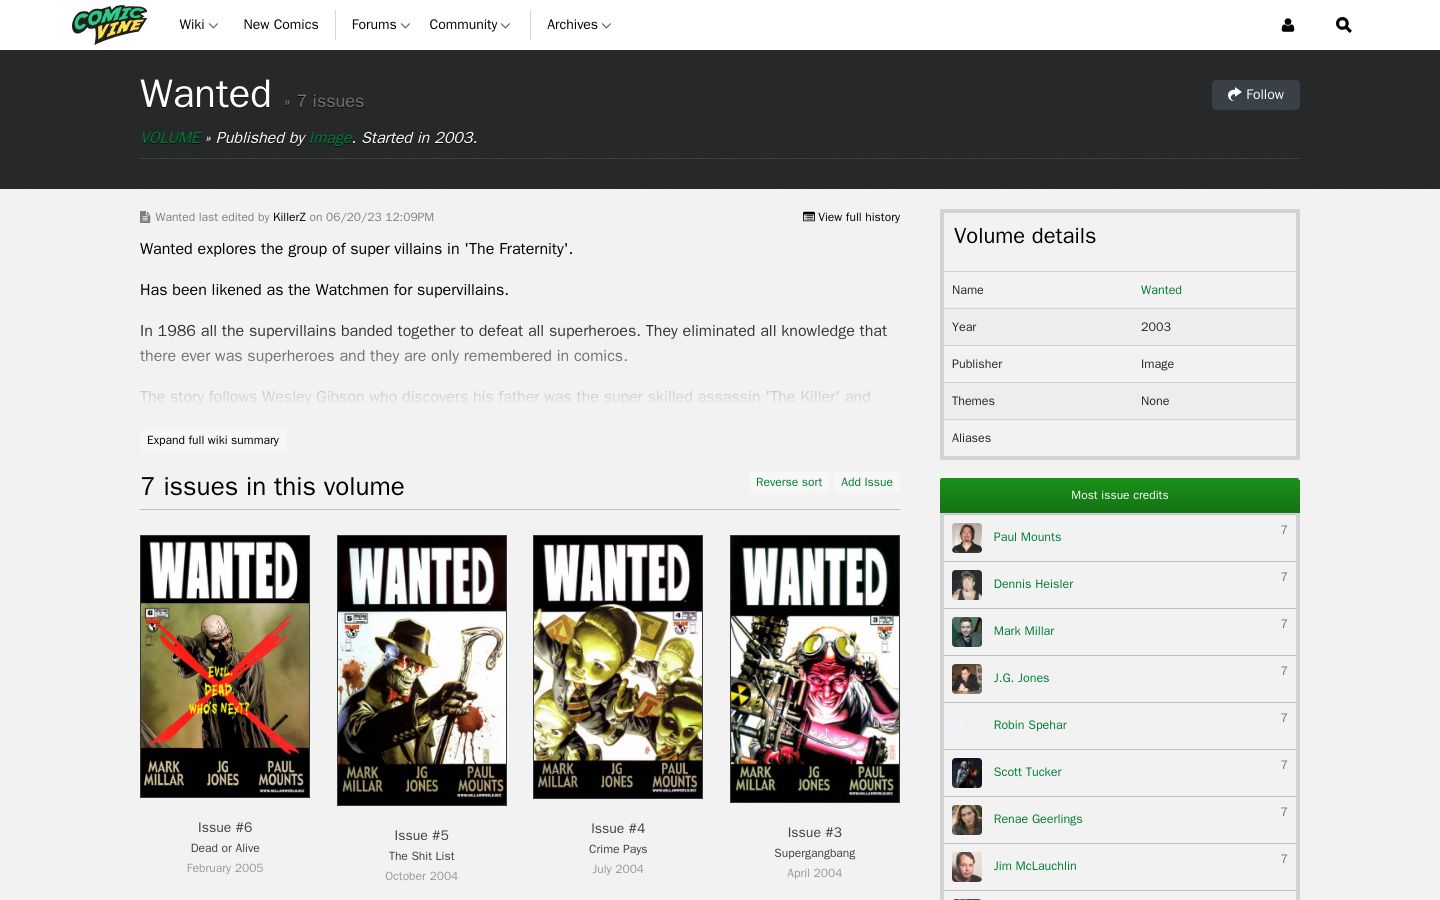The image size is (1440, 900).
Task: Open Issue #3 cover thumbnail
Action: click(x=815, y=669)
